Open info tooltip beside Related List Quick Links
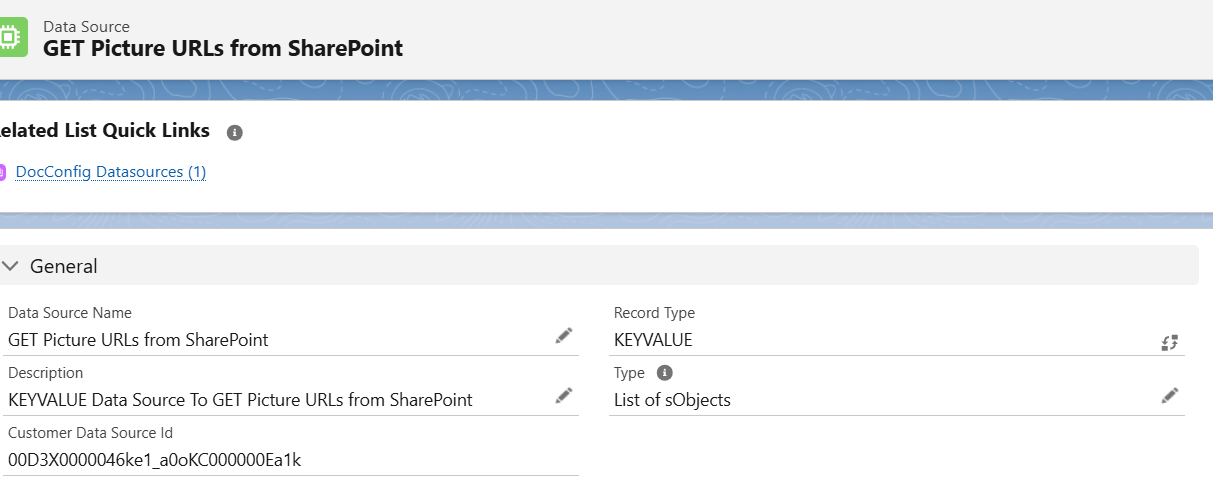1213x492 pixels. [235, 133]
